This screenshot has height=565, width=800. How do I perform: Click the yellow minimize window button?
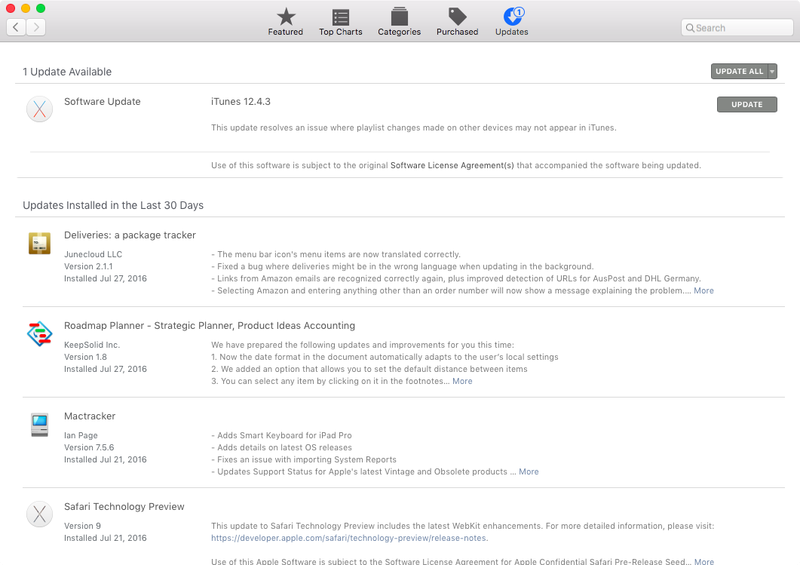[26, 8]
